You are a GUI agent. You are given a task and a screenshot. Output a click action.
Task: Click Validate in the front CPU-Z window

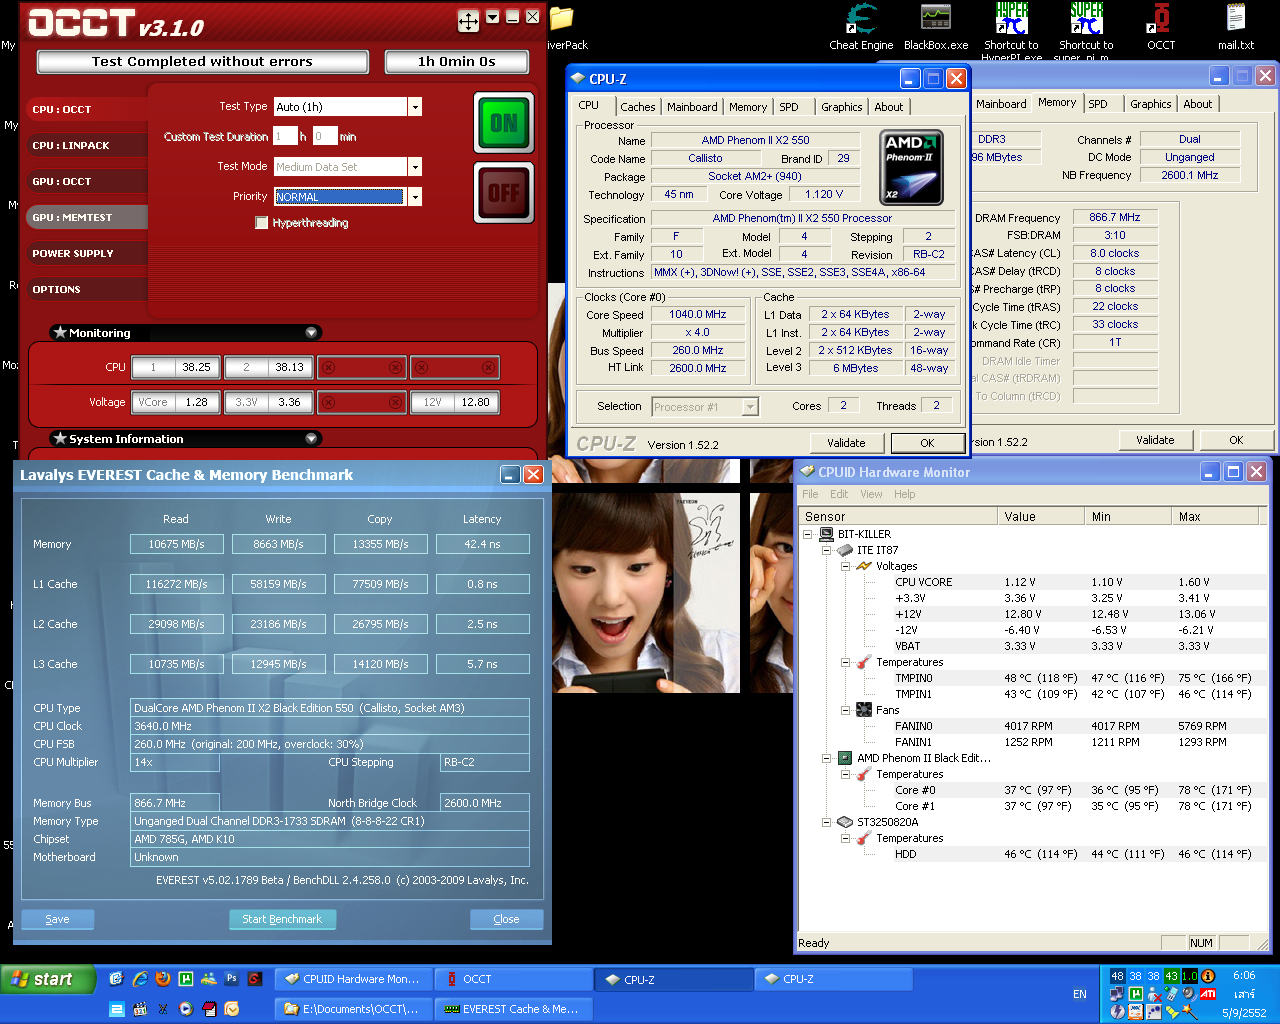point(846,443)
